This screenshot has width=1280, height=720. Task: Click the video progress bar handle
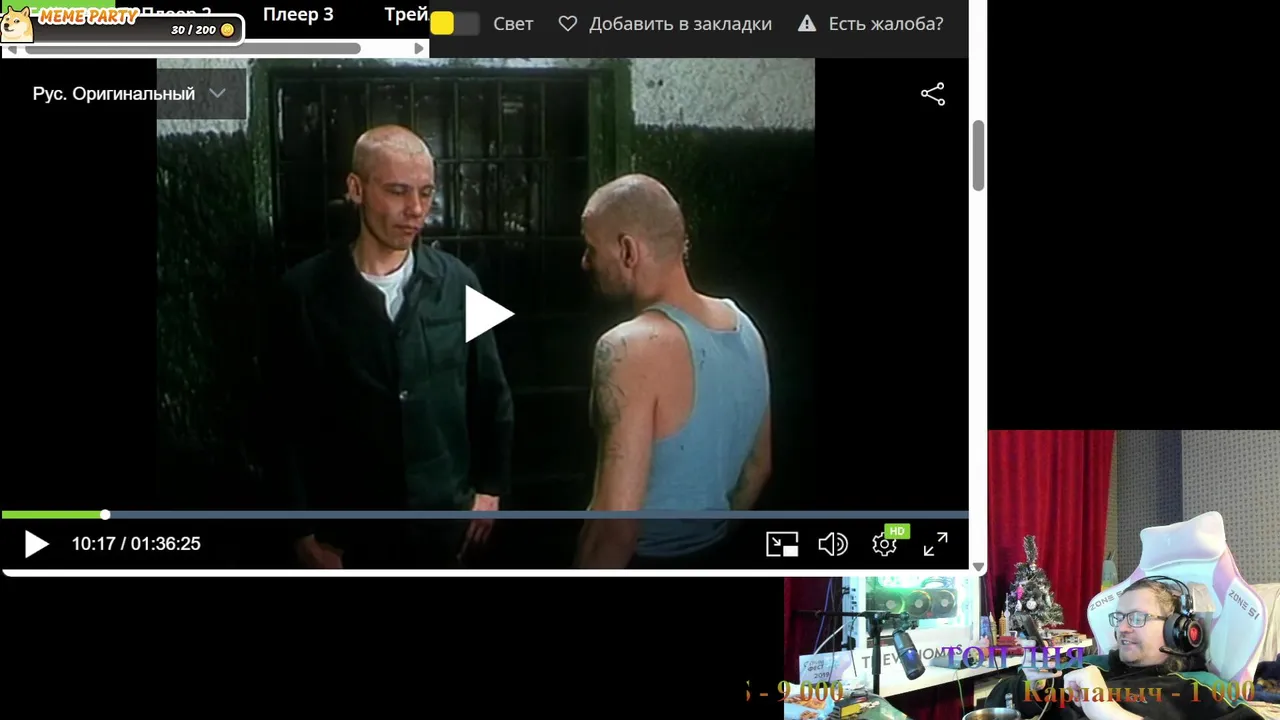(105, 514)
